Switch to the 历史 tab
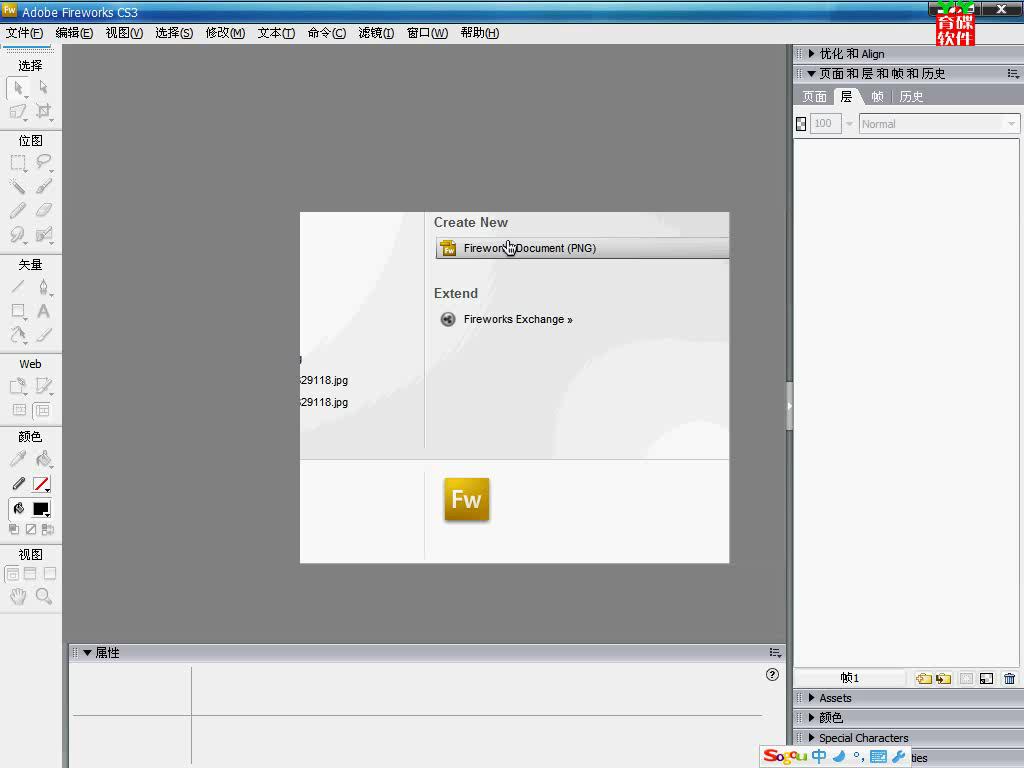 (x=911, y=97)
